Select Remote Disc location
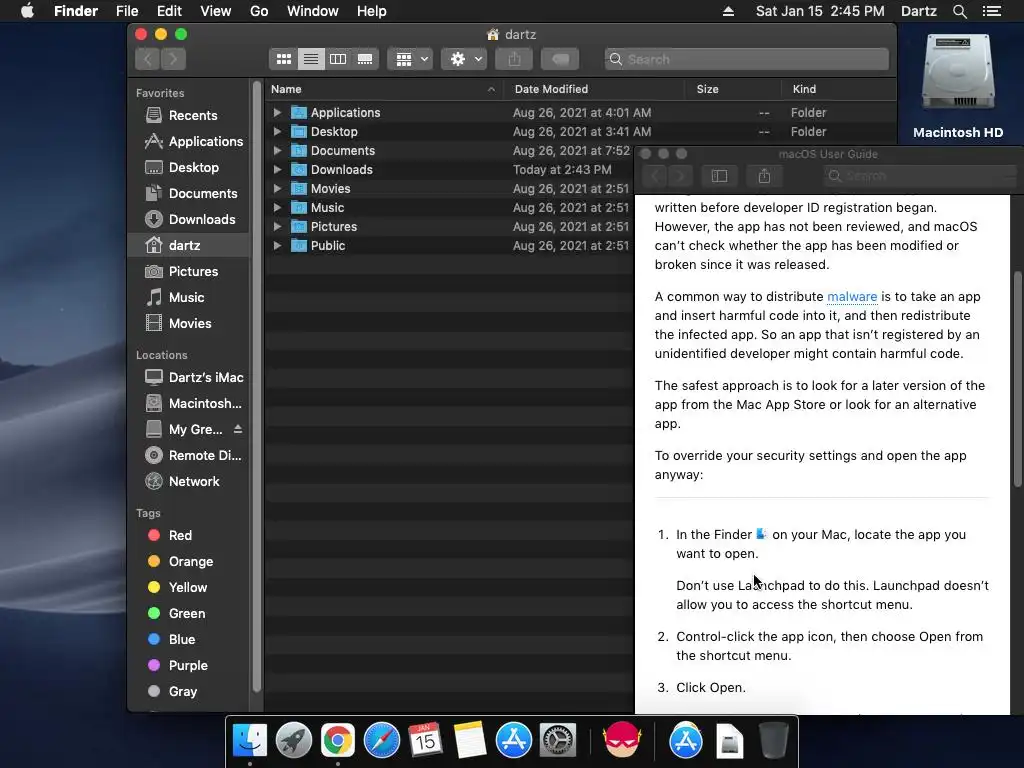 [189, 456]
